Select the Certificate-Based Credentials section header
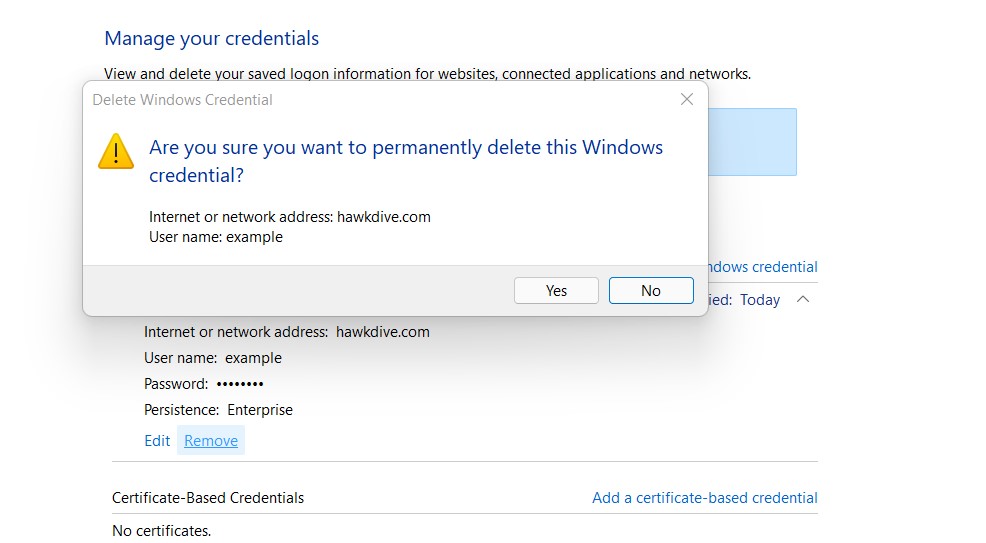986x543 pixels. (x=208, y=497)
